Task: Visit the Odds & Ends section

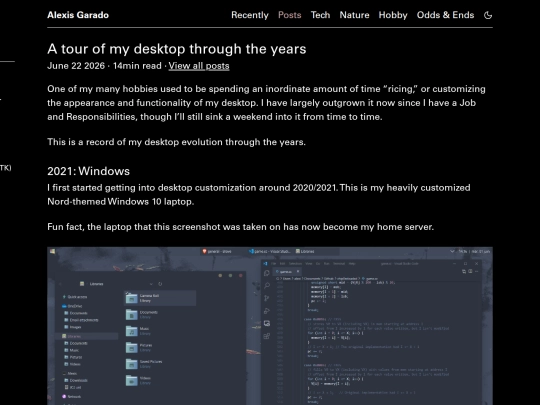Action: (445, 15)
